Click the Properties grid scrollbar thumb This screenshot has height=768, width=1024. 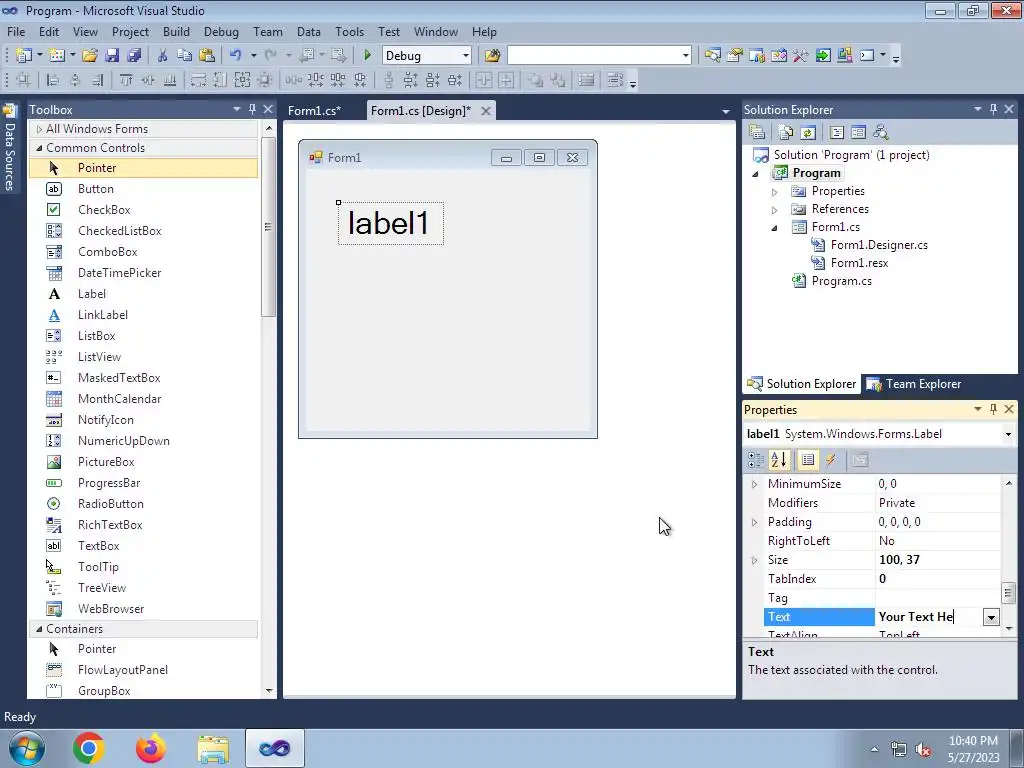click(1008, 592)
